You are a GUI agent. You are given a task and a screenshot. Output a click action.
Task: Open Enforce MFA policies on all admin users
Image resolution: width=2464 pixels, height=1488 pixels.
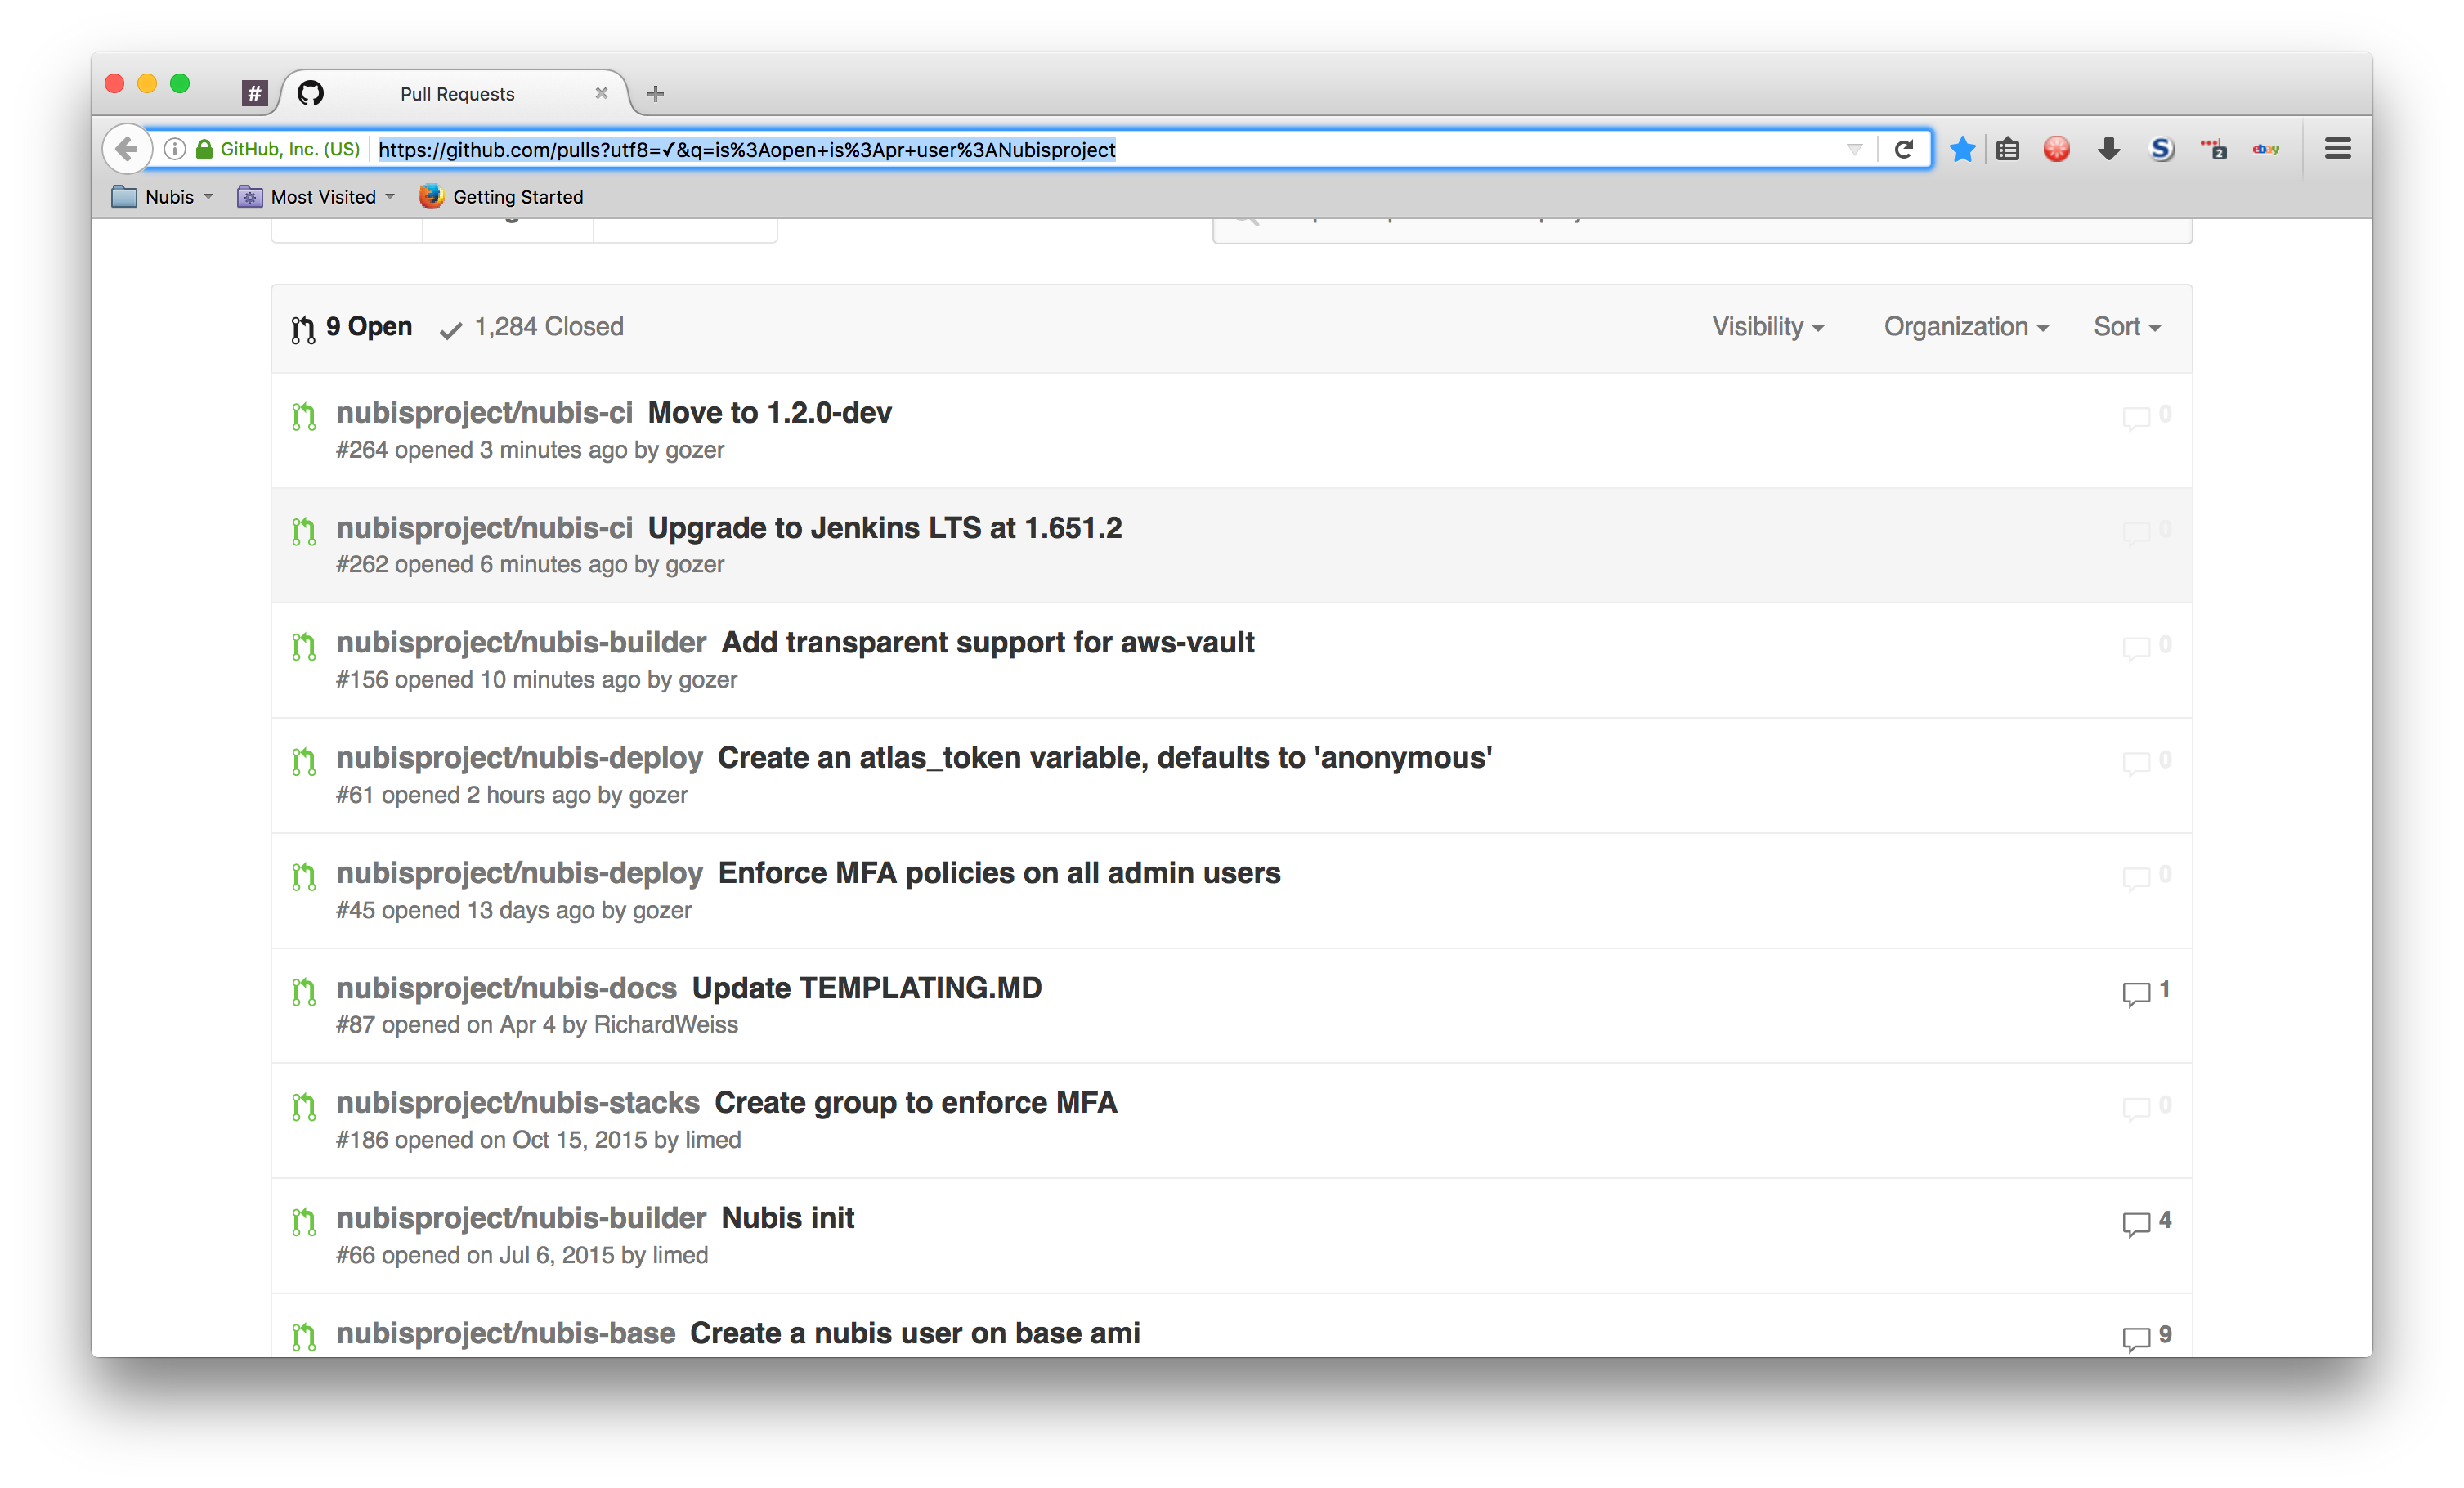tap(998, 872)
